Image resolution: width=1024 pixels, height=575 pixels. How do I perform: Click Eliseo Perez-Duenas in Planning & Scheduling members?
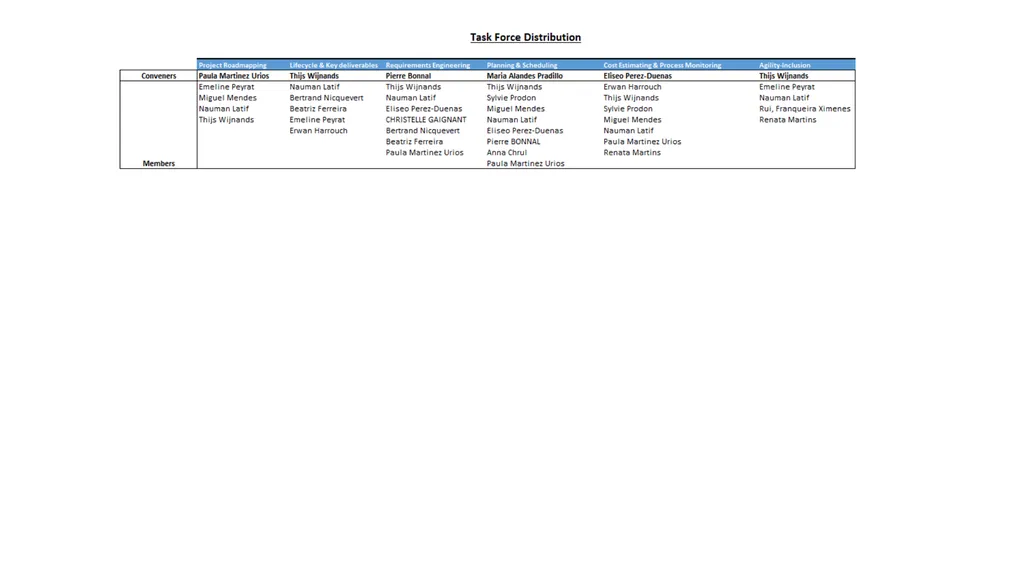(x=525, y=131)
